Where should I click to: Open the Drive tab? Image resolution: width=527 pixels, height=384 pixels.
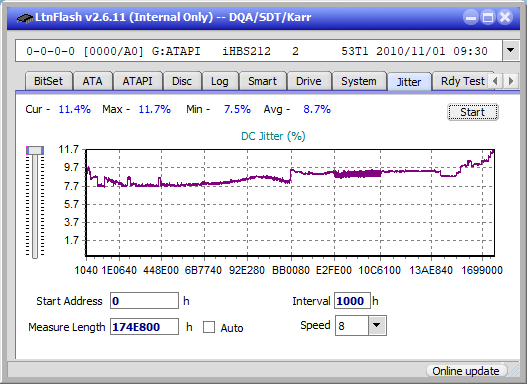coord(309,81)
